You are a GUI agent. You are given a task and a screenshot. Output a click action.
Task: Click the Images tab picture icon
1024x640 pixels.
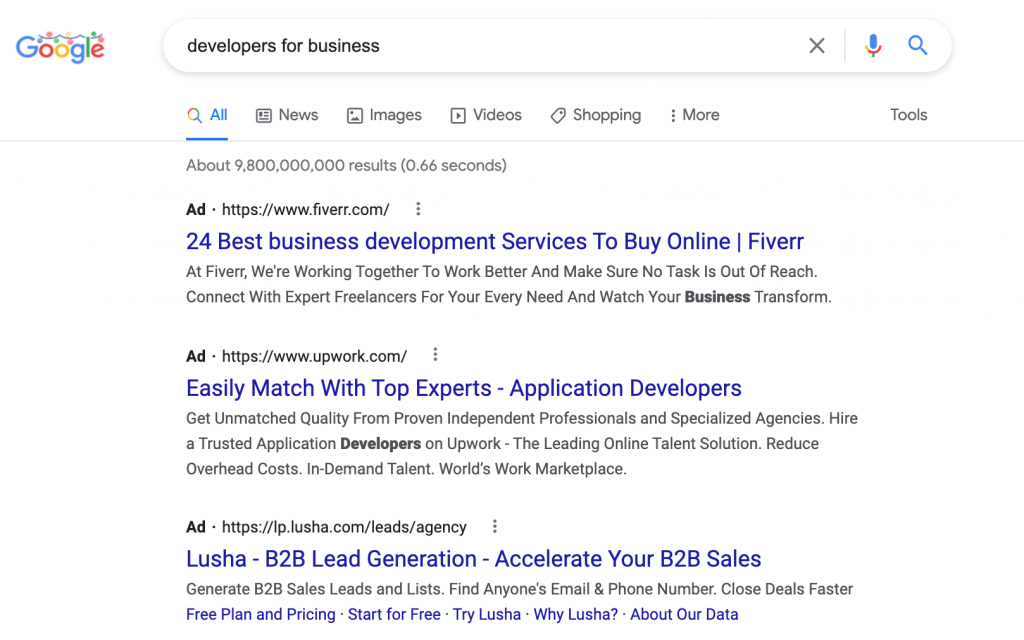click(x=355, y=116)
